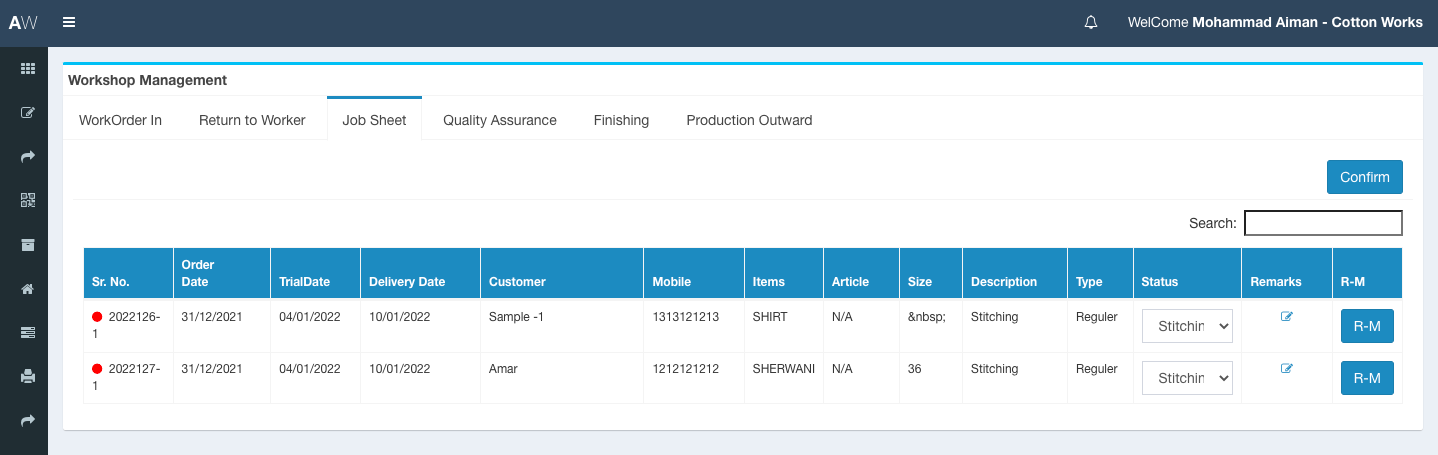
Task: Sort by Items column header
Action: point(784,273)
